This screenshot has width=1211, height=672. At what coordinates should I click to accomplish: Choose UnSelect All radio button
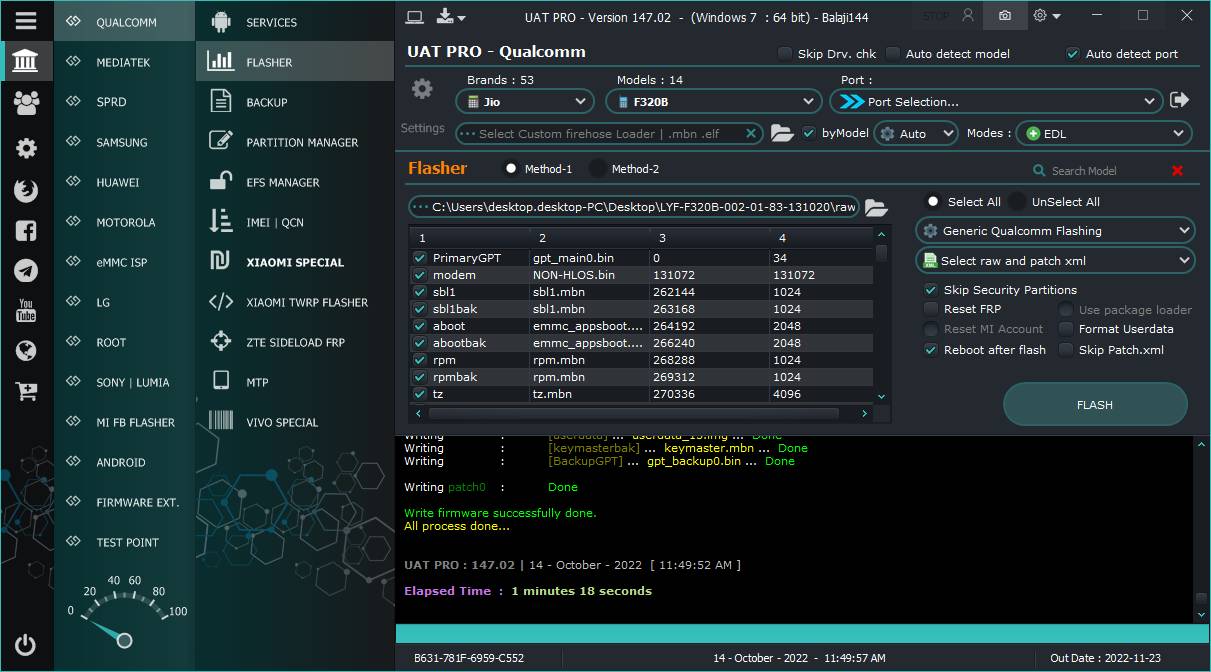tap(1017, 201)
